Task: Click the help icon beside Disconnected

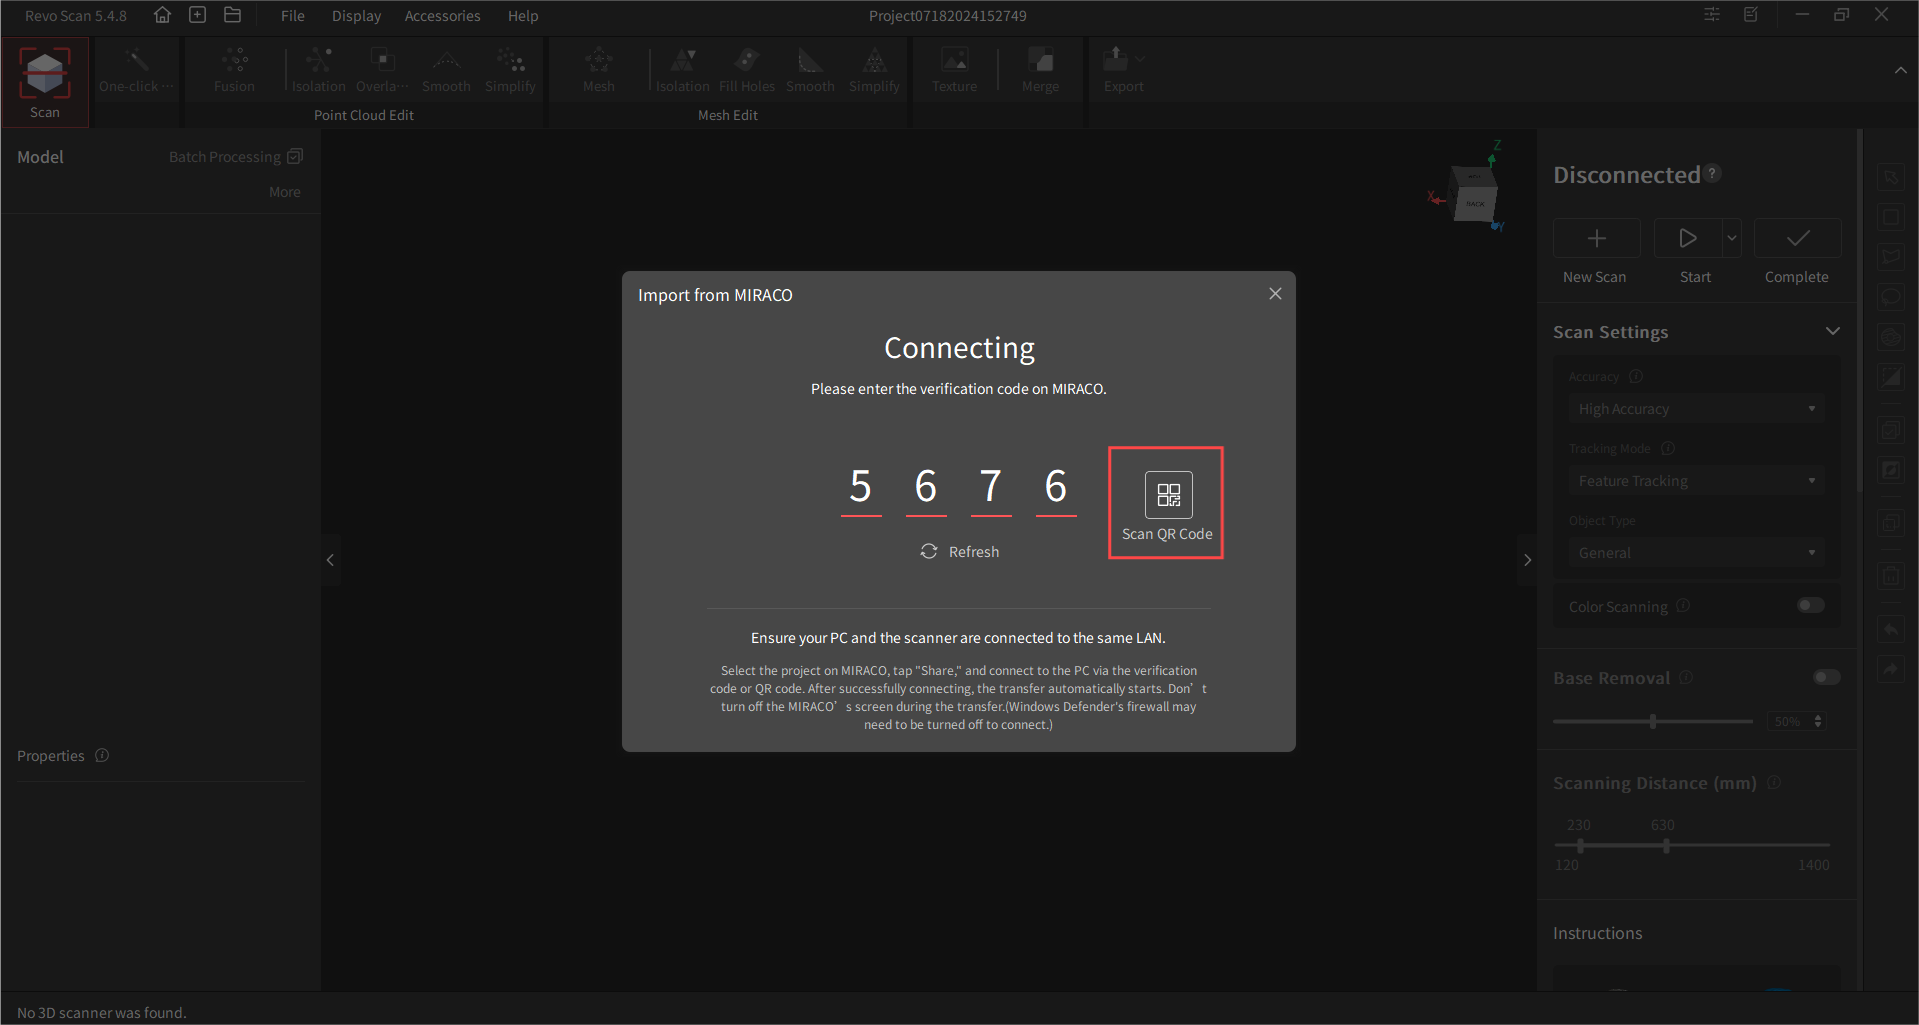Action: (x=1713, y=173)
